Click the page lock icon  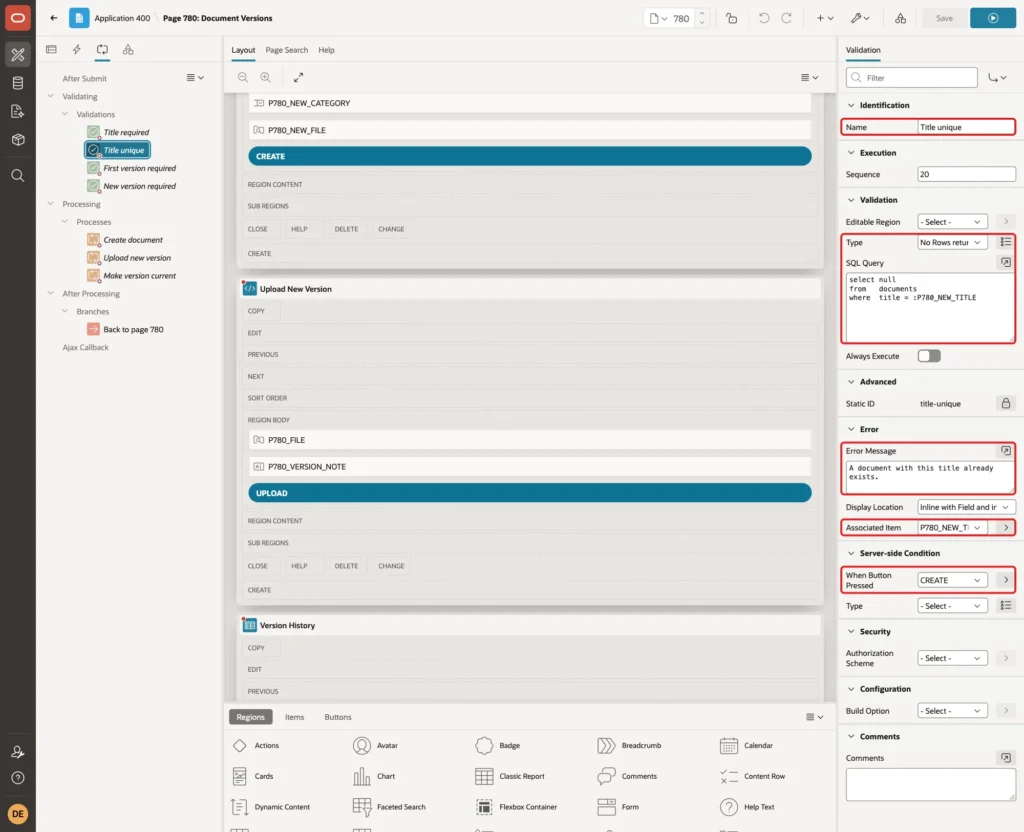coord(731,18)
